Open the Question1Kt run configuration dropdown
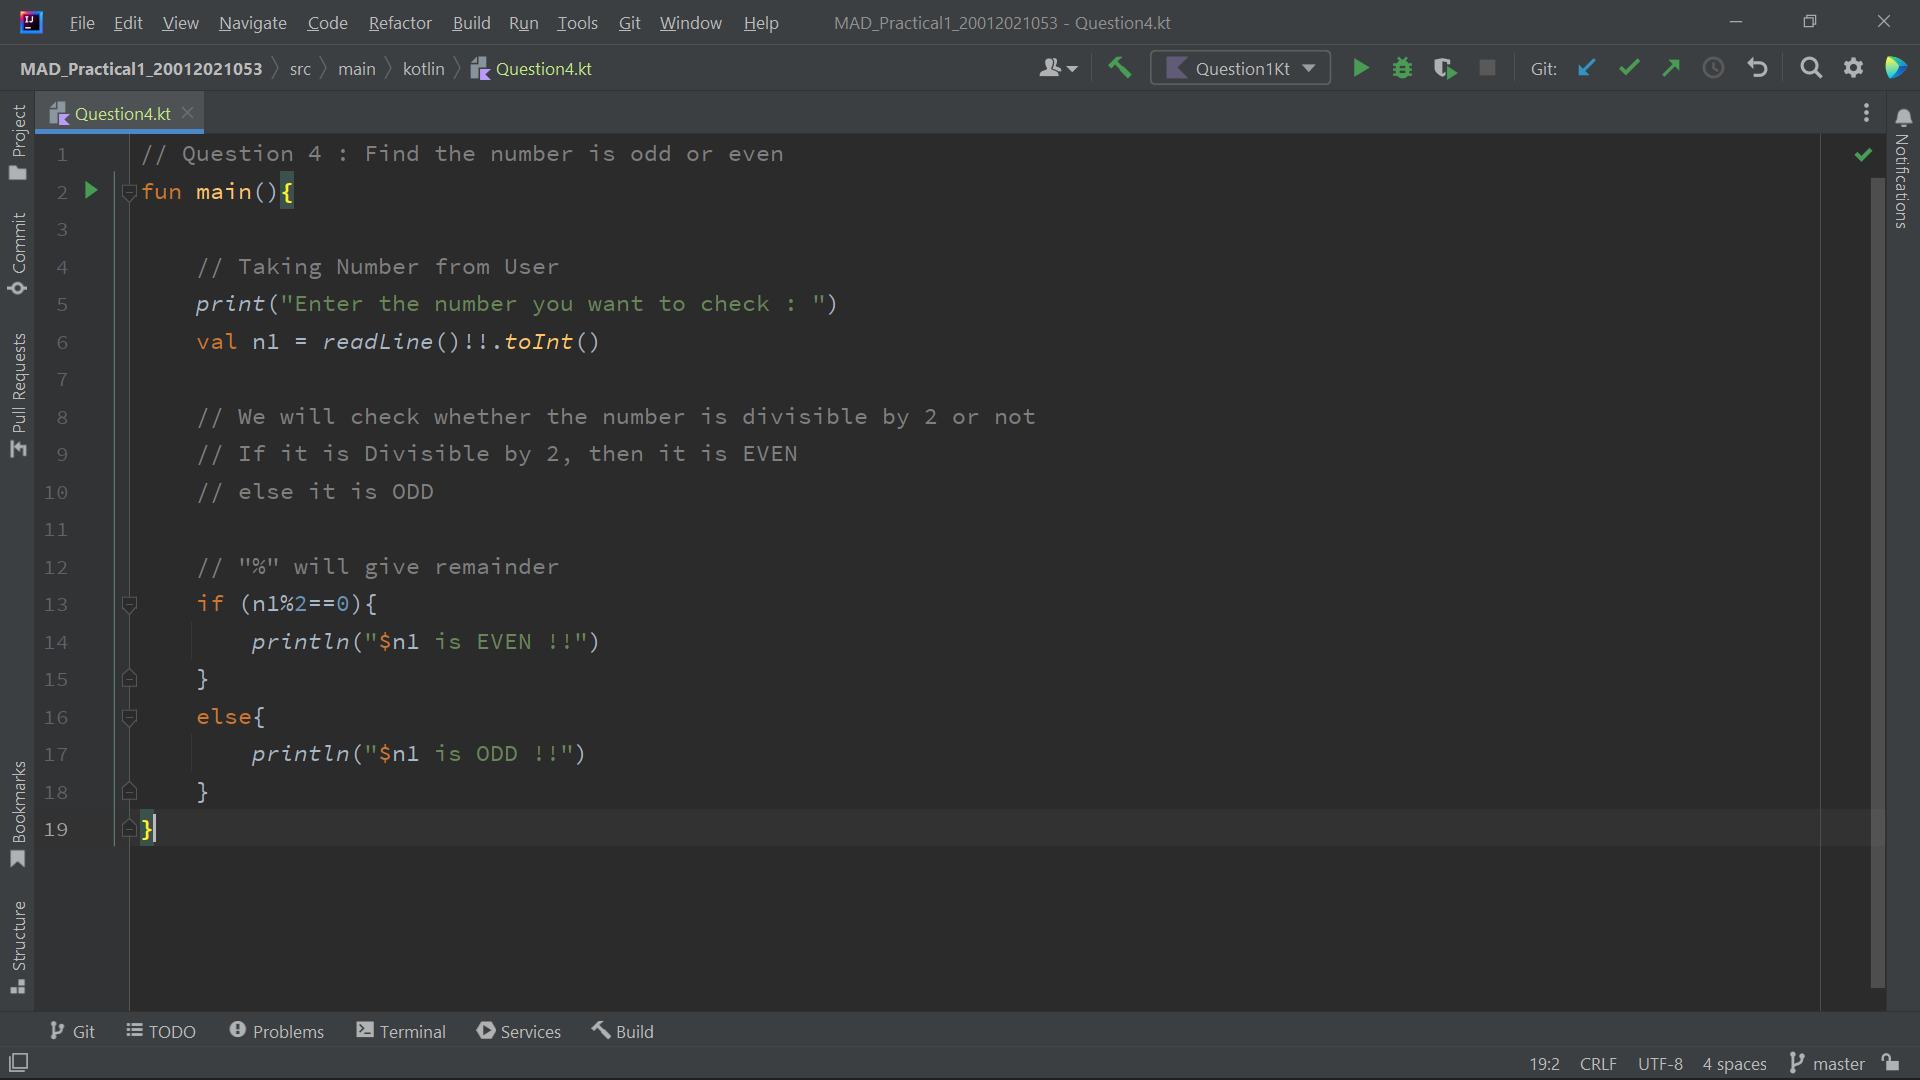This screenshot has width=1920, height=1080. [x=1240, y=67]
